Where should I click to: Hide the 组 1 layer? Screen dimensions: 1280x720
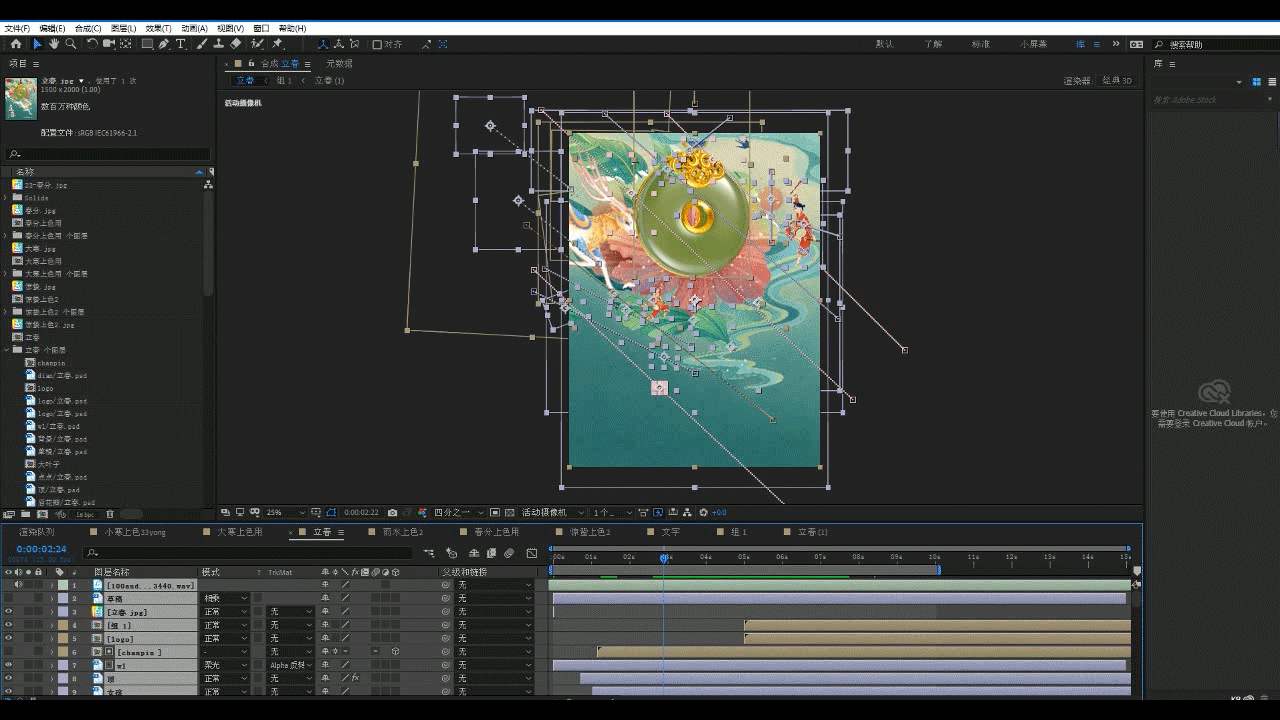tap(8, 625)
